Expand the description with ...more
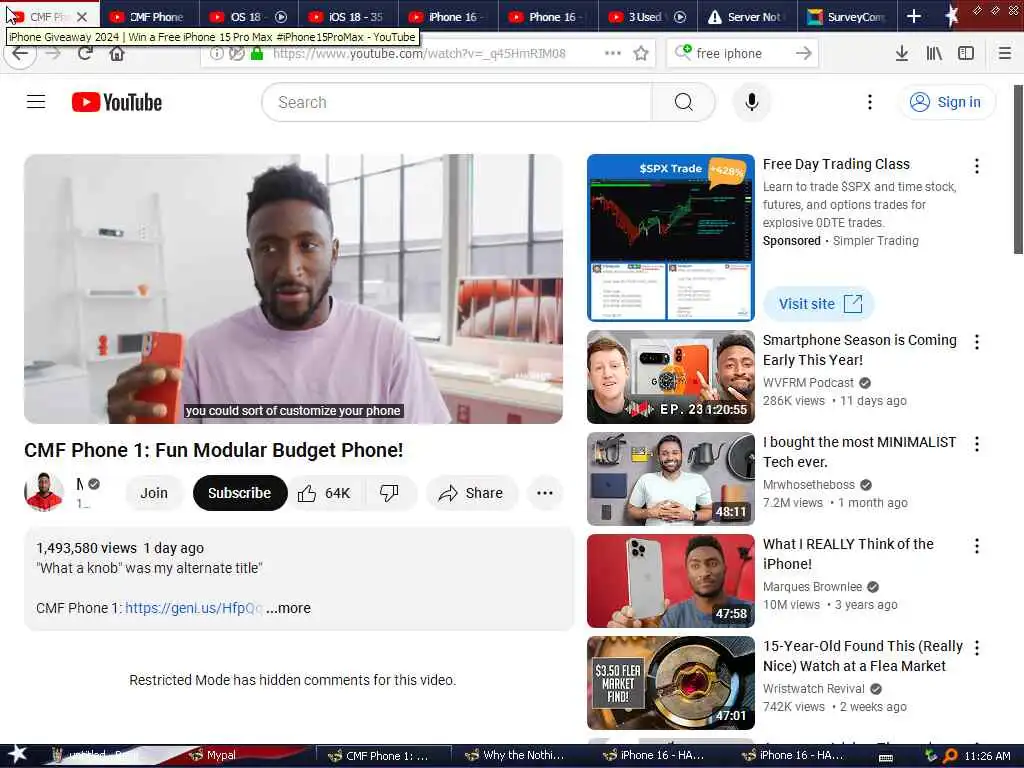Viewport: 1024px width, 768px height. click(288, 608)
